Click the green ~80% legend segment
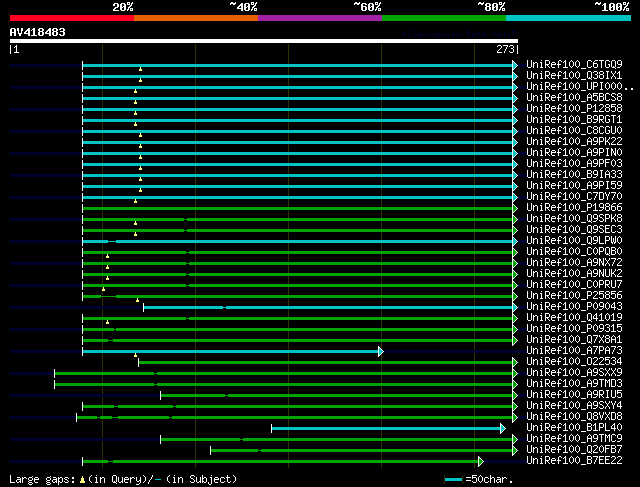 click(x=443, y=18)
